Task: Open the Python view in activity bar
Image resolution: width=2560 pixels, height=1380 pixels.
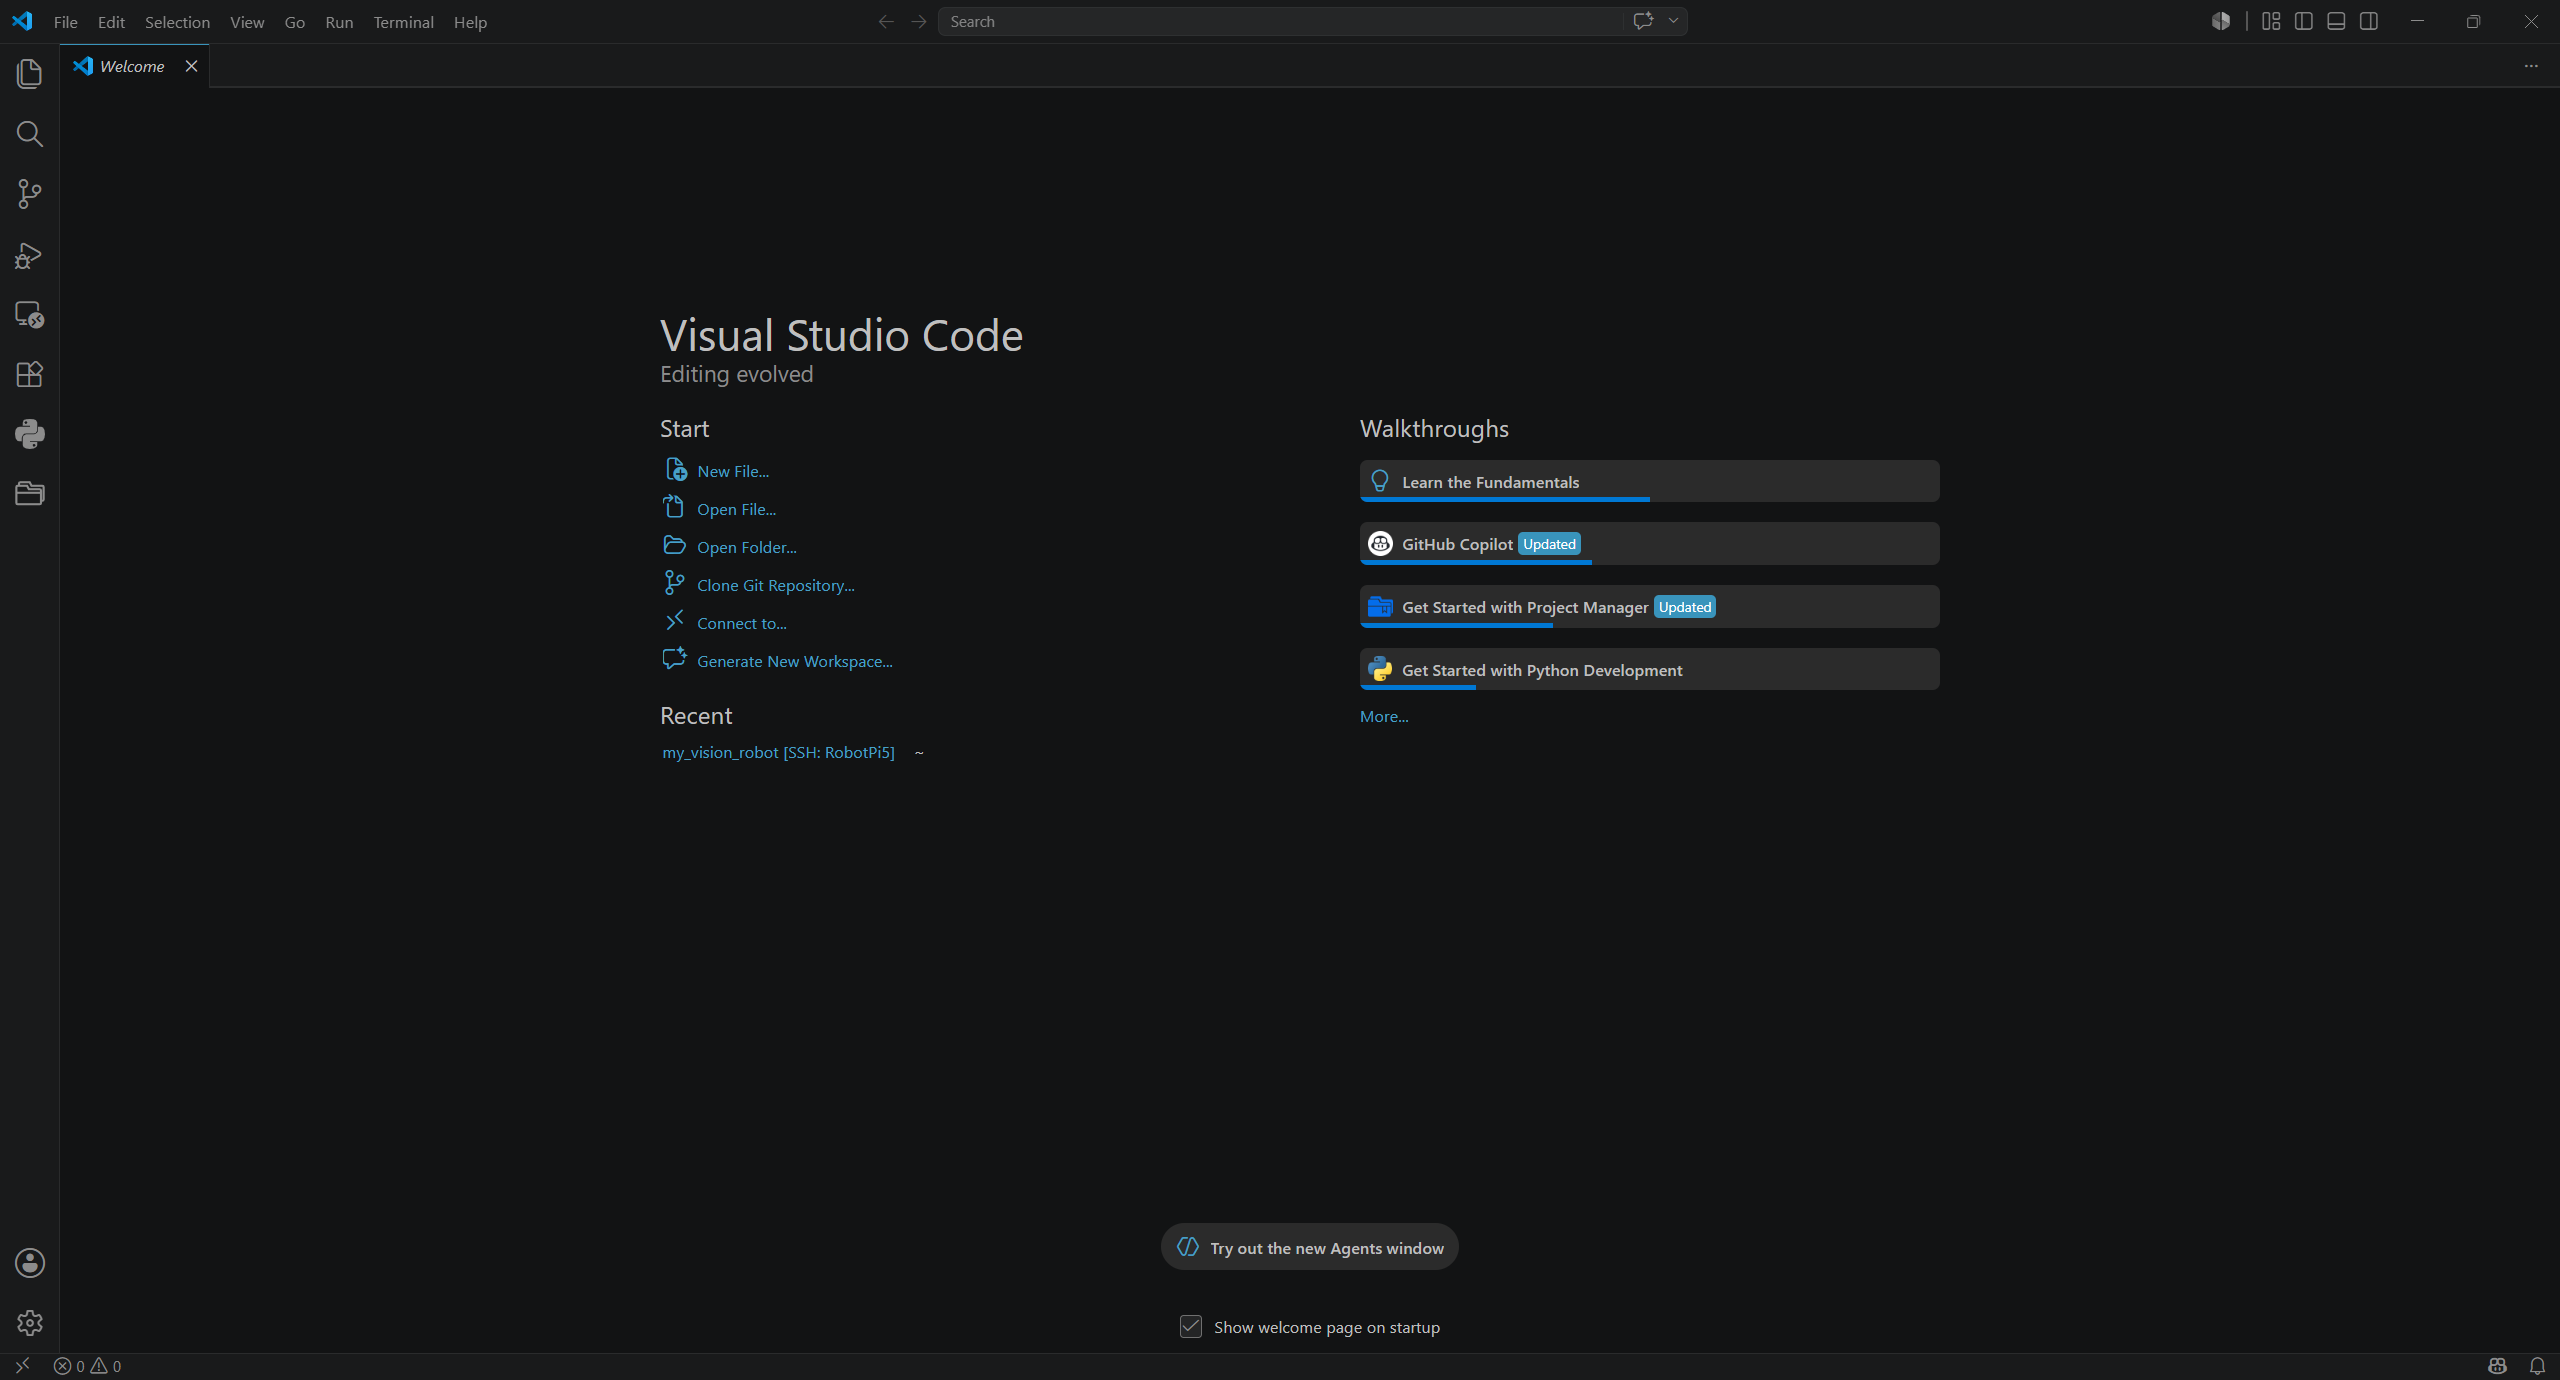Action: [x=30, y=434]
